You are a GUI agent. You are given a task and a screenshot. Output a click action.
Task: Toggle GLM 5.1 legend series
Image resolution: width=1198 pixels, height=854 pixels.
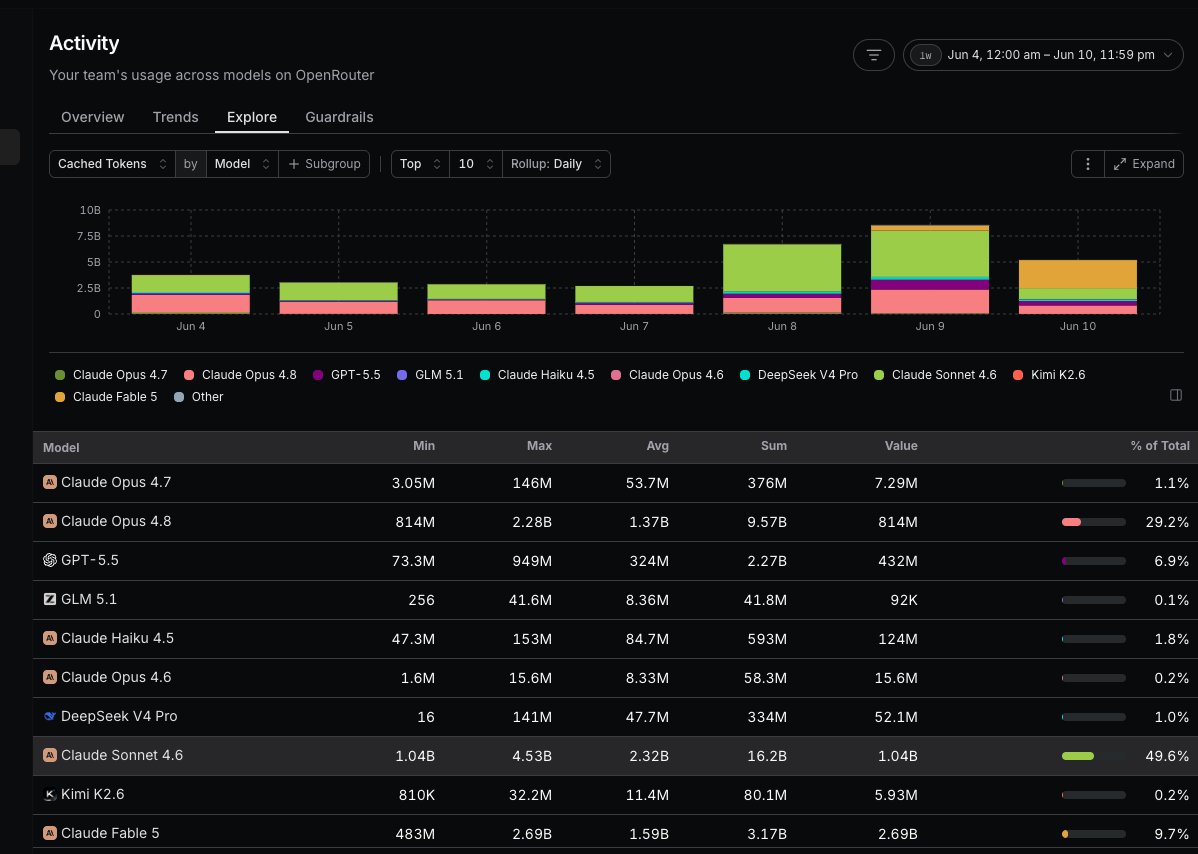click(x=430, y=375)
